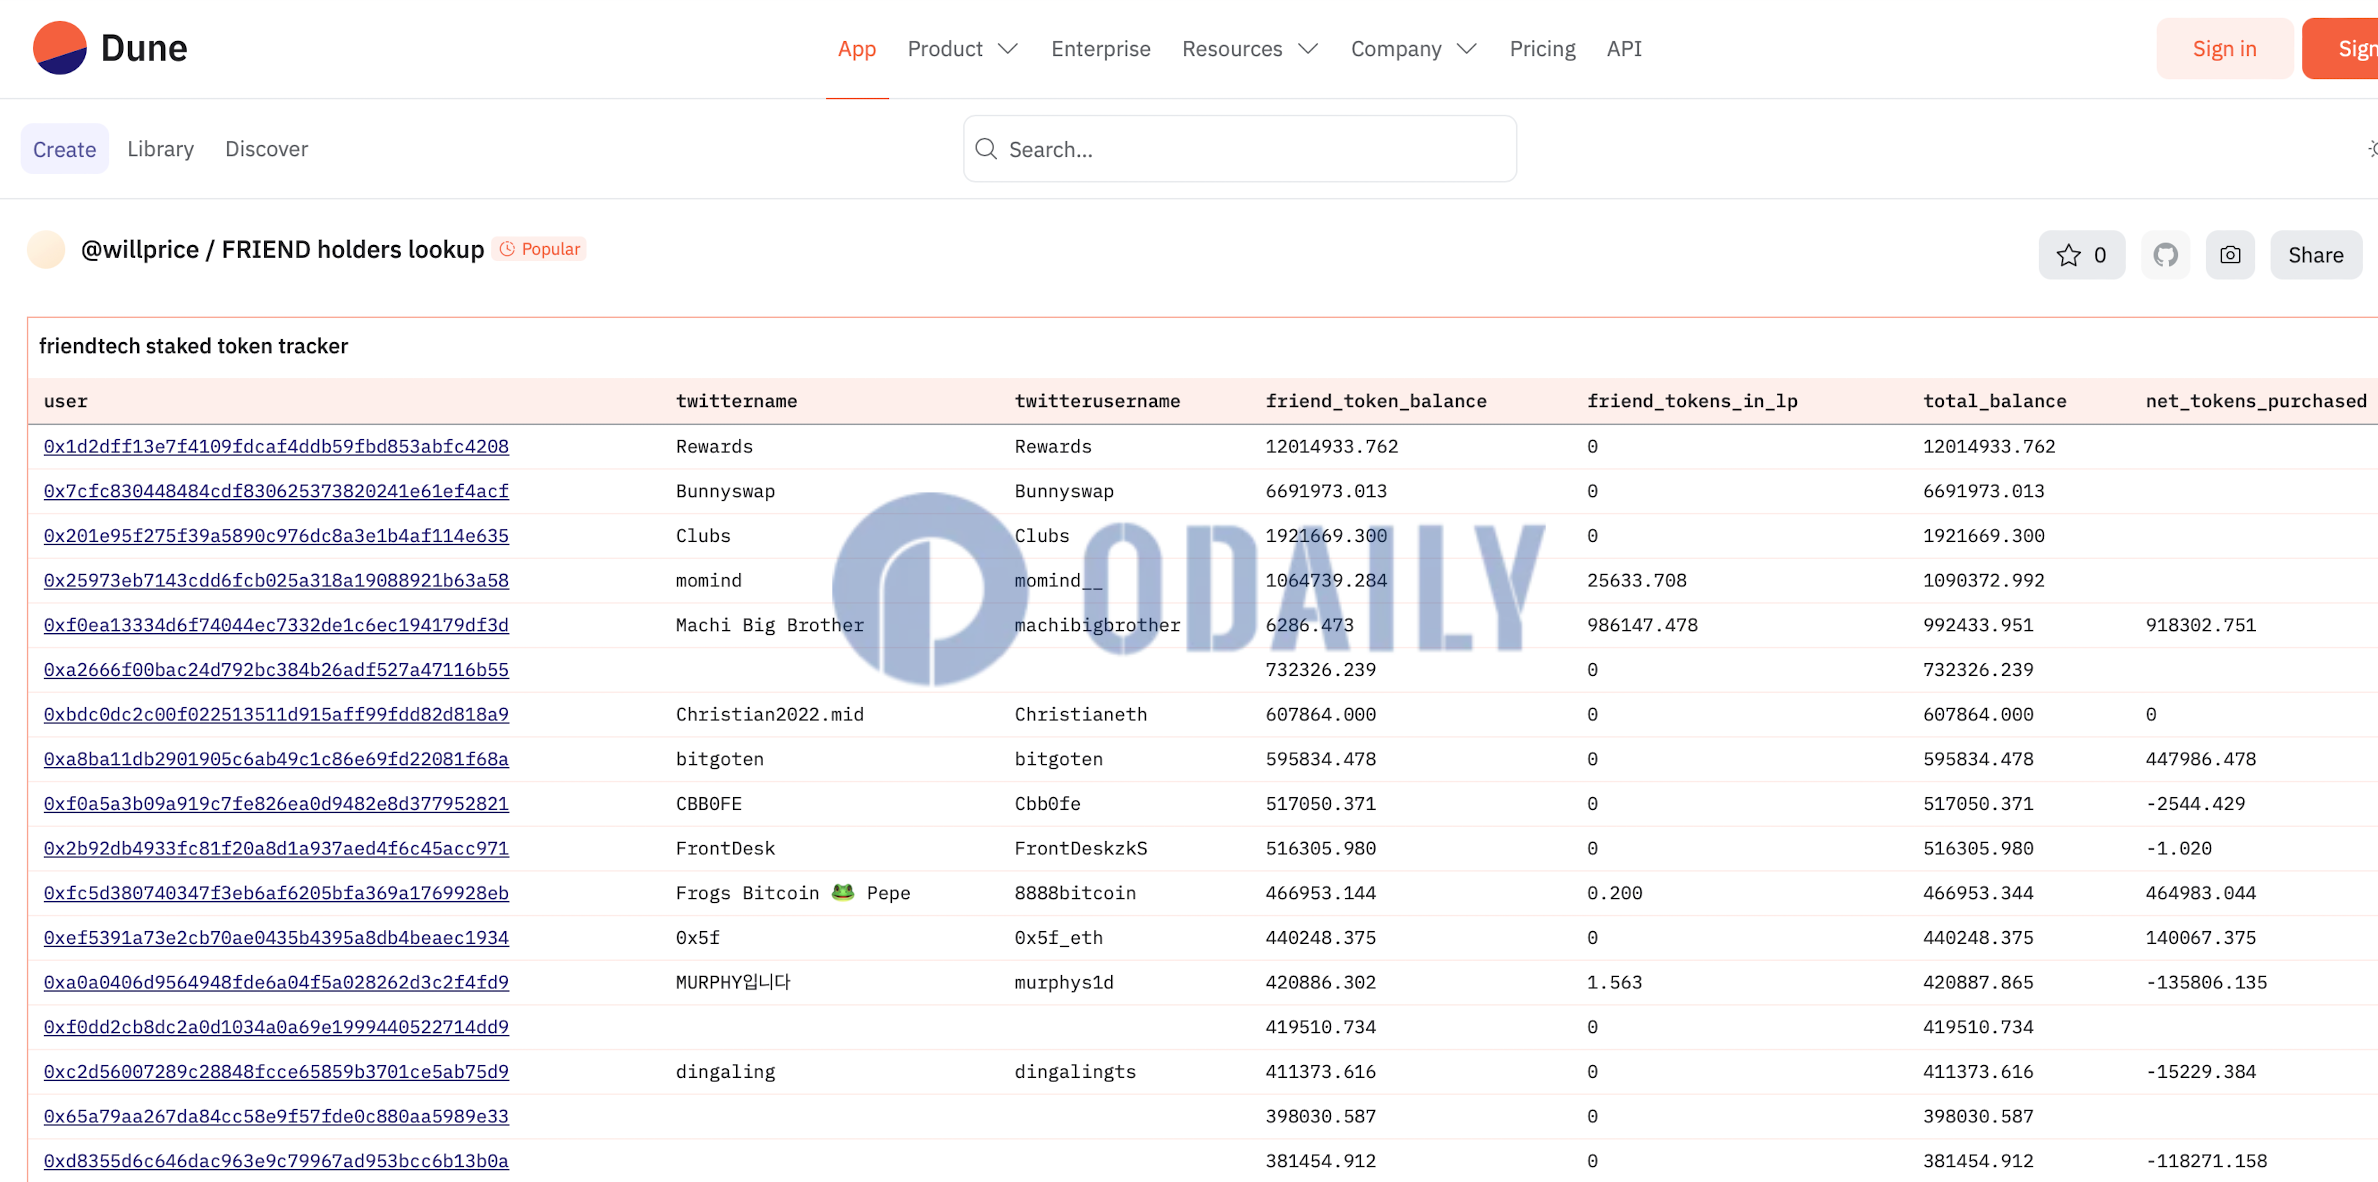
Task: Open address 0xd8355d6c646dac963e9c79967ad953bcc6b13b0a
Action: tap(276, 1161)
